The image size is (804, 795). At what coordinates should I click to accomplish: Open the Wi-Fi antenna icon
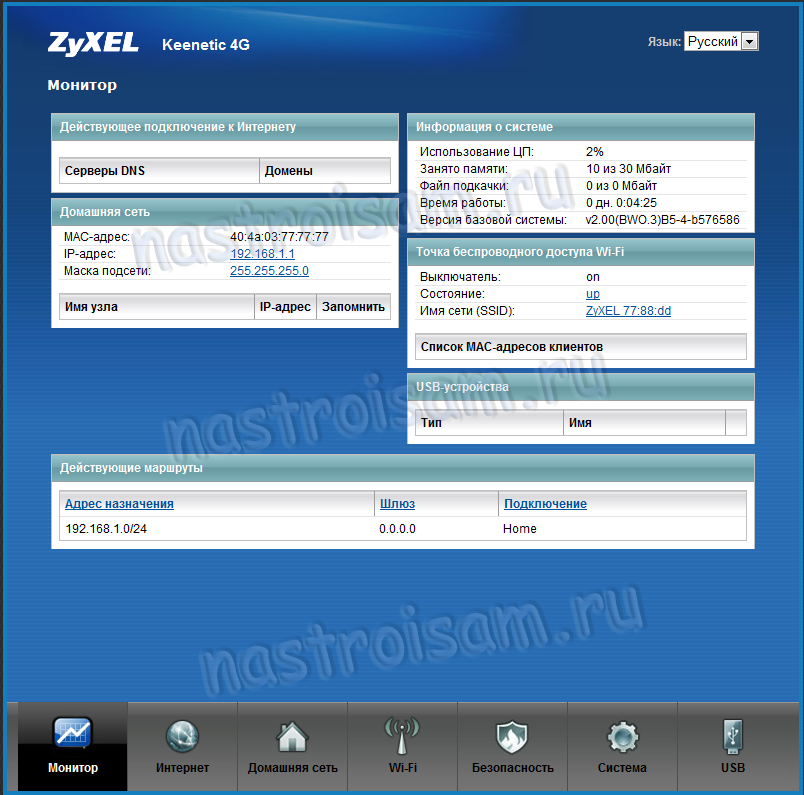[402, 738]
